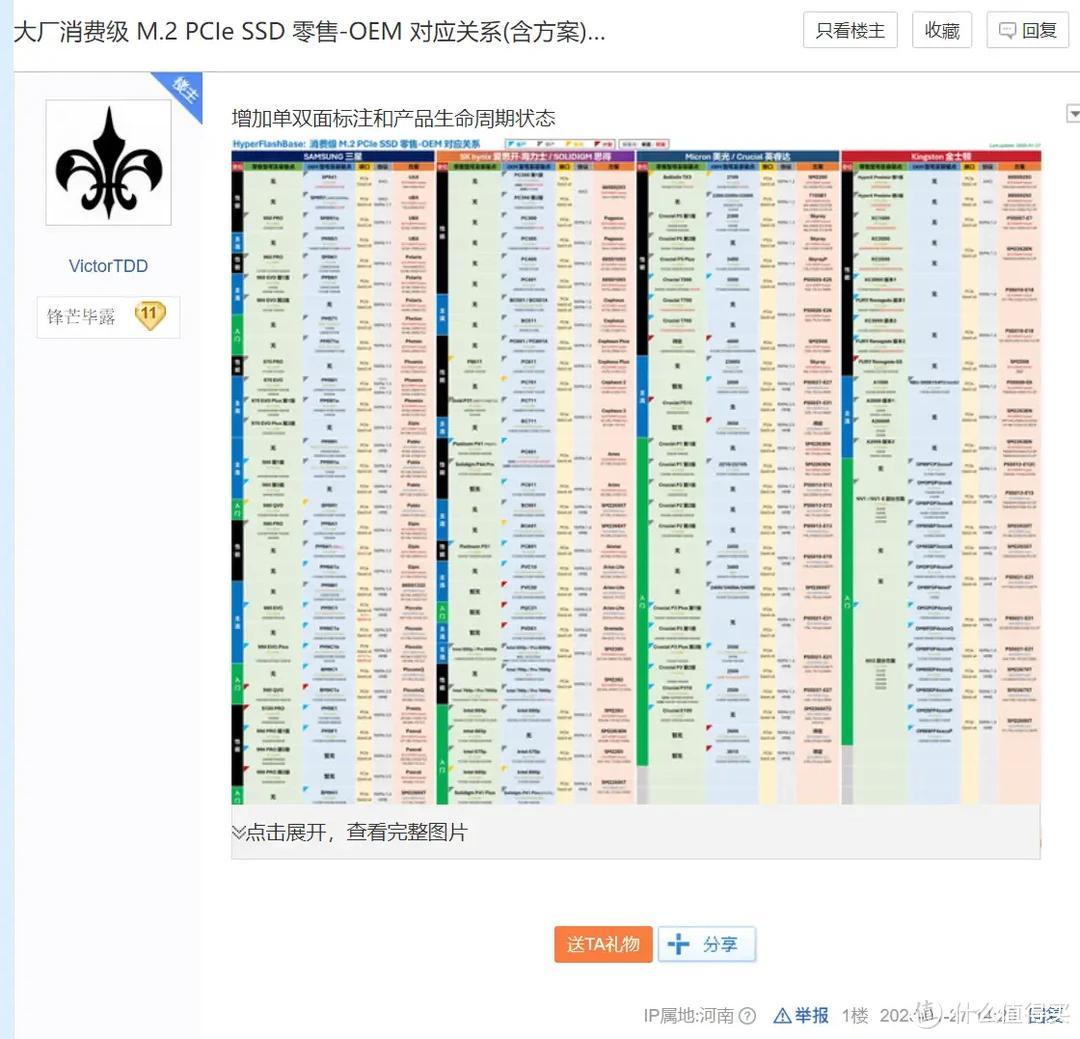This screenshot has height=1039, width=1080.
Task: Click the speech bubble icon in the 回复 button
Action: pyautogui.click(x=1007, y=30)
